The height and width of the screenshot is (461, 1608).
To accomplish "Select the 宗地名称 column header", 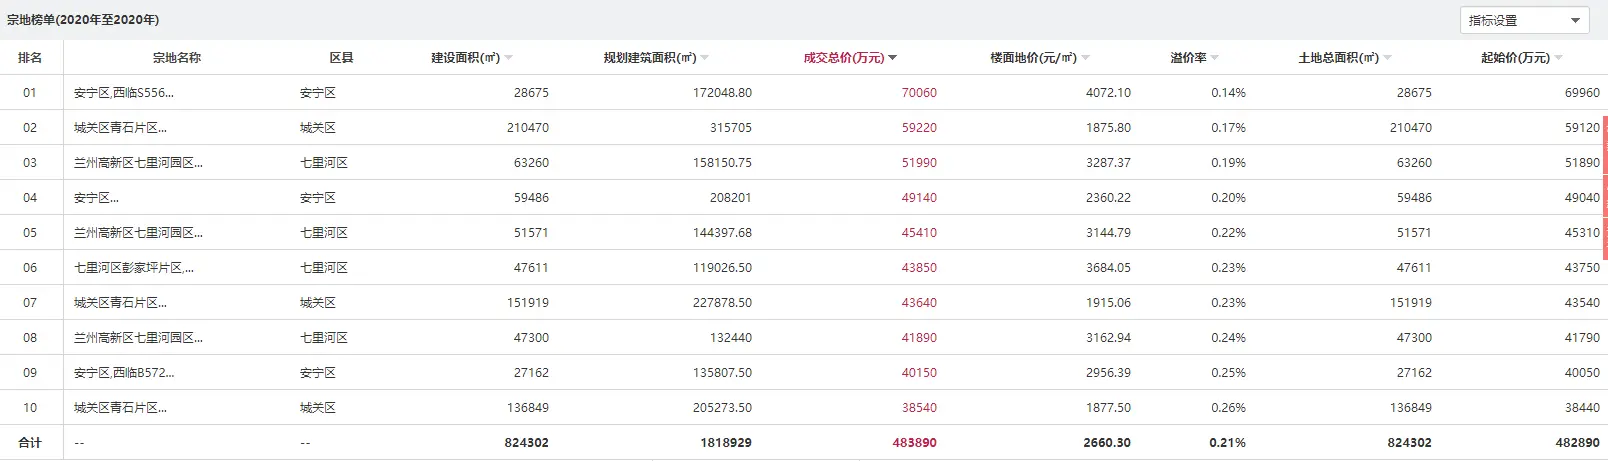I will click(x=177, y=58).
